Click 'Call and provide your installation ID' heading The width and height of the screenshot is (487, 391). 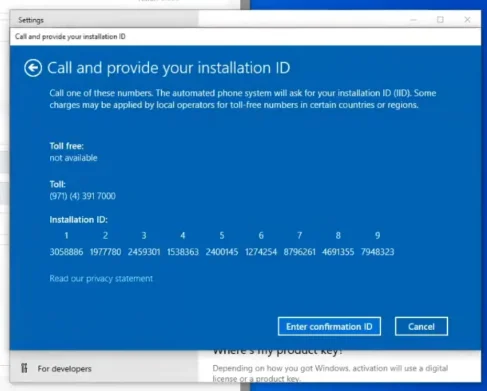tap(169, 68)
